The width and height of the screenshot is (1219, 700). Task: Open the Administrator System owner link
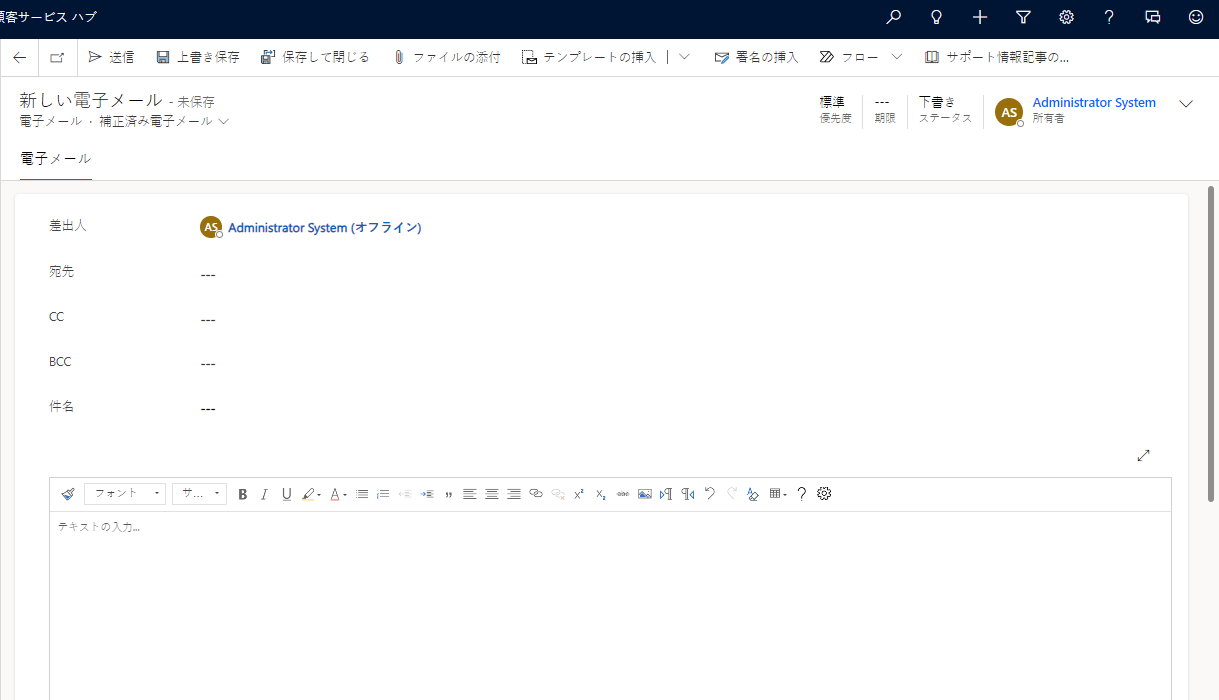click(1094, 103)
